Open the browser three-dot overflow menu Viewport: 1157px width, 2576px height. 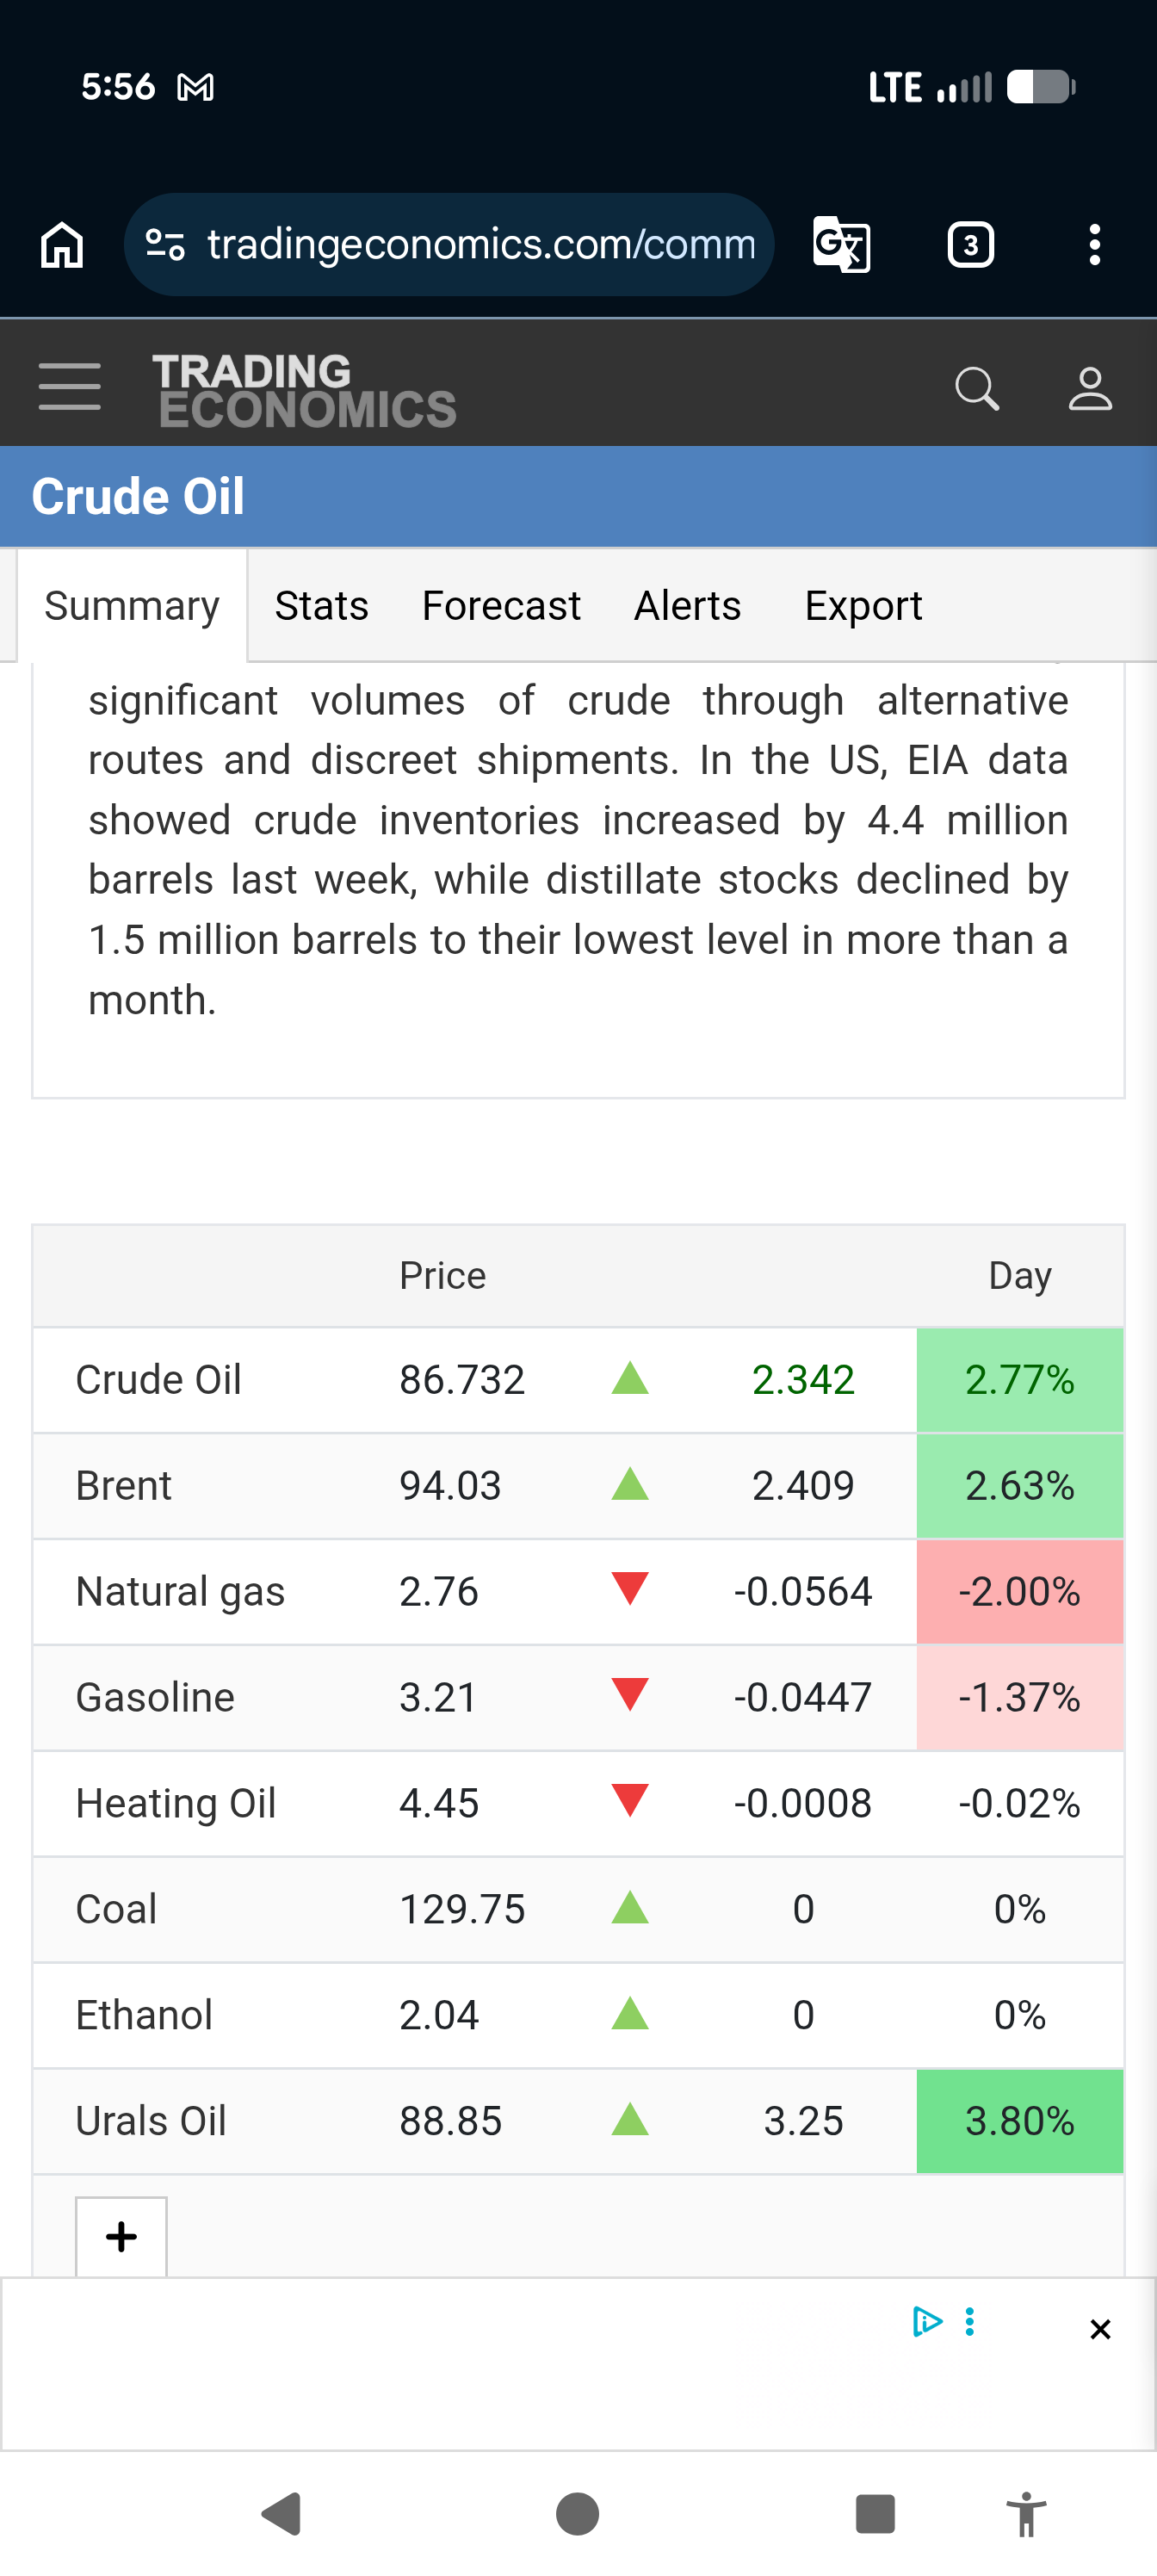1095,245
